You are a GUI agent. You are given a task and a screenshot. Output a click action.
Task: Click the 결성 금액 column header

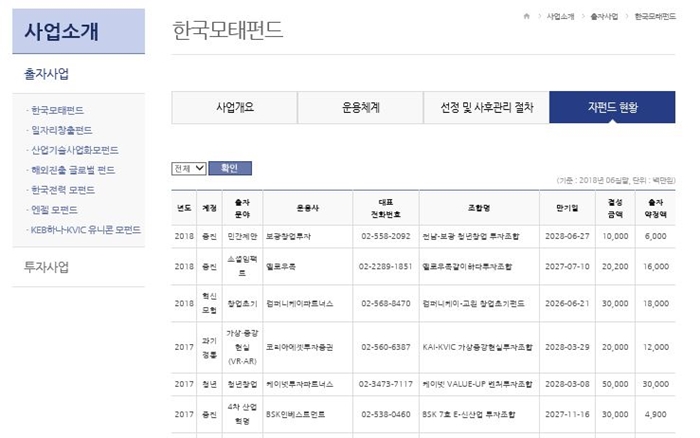(x=615, y=208)
